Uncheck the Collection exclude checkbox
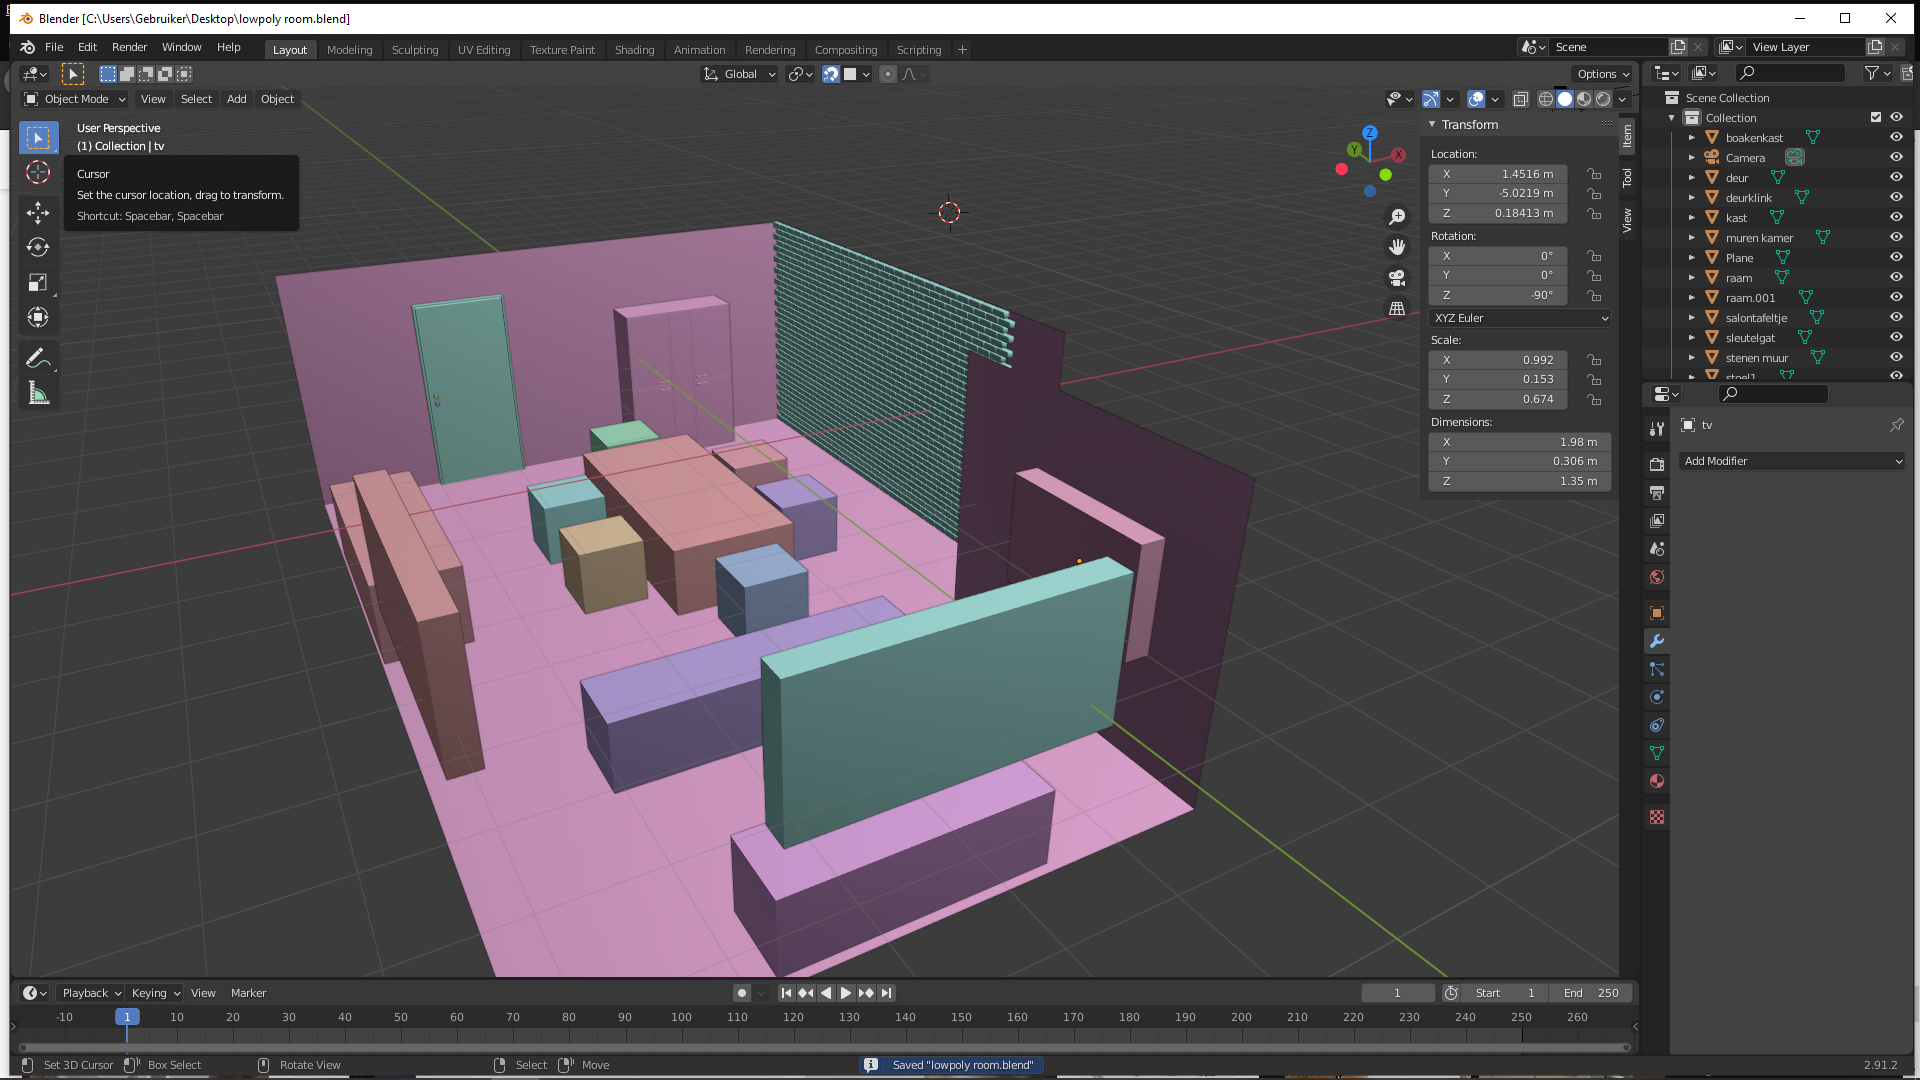The image size is (1920, 1080). 1876,118
